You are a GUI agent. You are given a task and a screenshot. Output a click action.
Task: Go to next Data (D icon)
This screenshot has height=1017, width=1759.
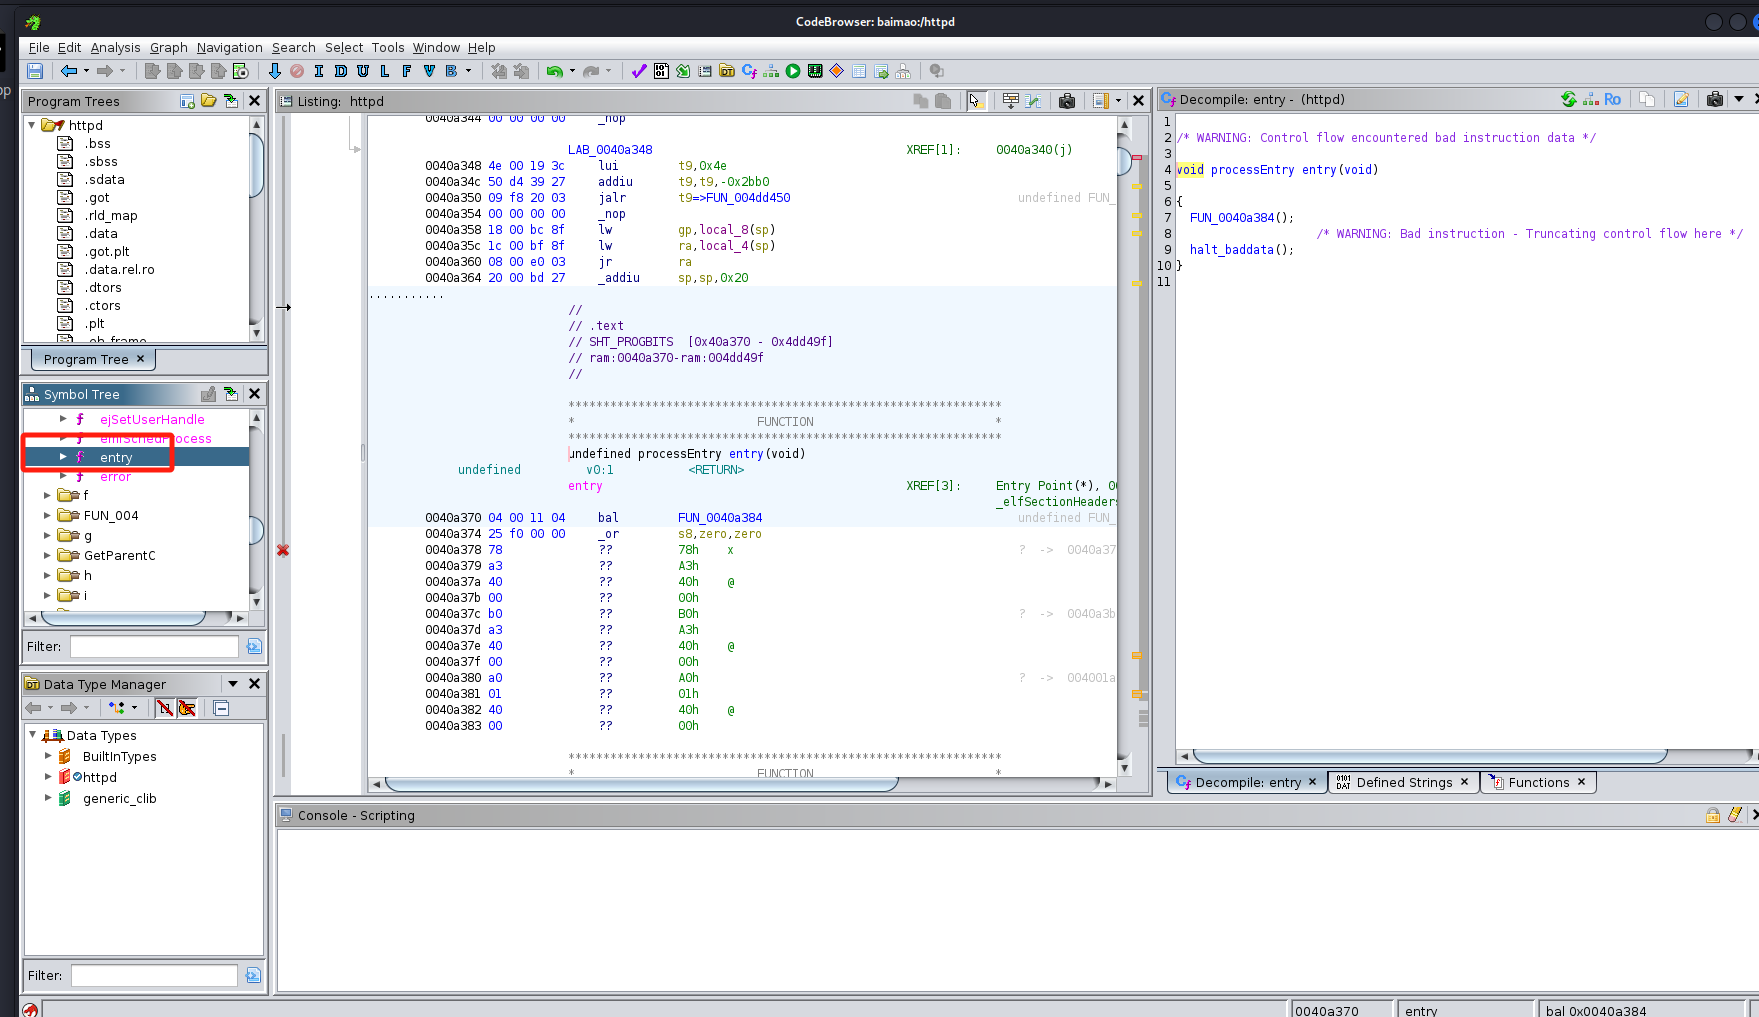tap(341, 71)
